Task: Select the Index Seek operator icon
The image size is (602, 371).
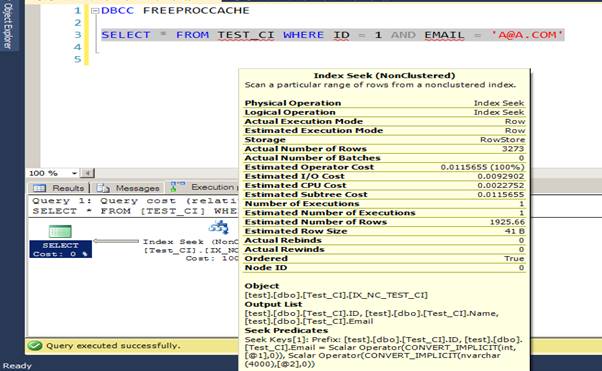Action: coord(219,227)
